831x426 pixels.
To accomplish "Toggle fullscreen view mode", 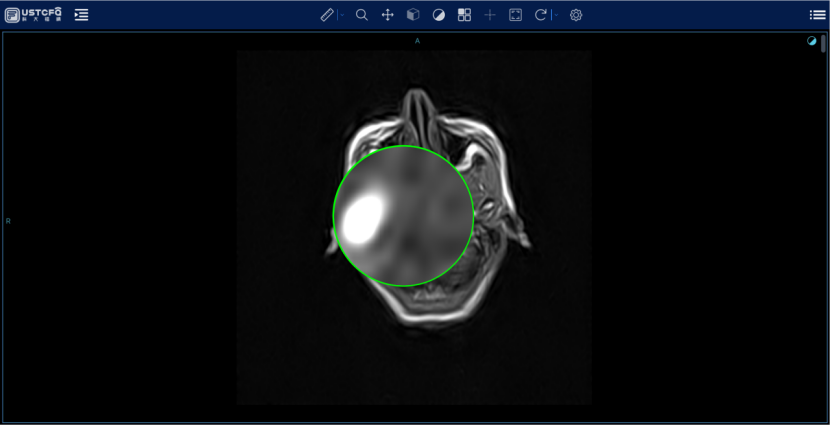I will pos(516,15).
